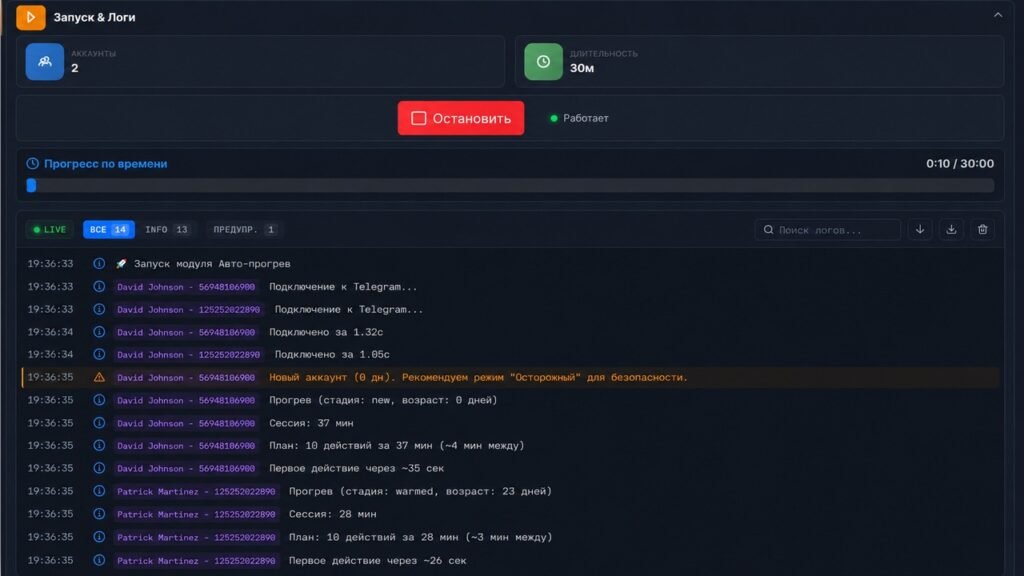Click the Запуск модуля Авто-прогрев log text
The width and height of the screenshot is (1024, 576).
click(x=212, y=264)
